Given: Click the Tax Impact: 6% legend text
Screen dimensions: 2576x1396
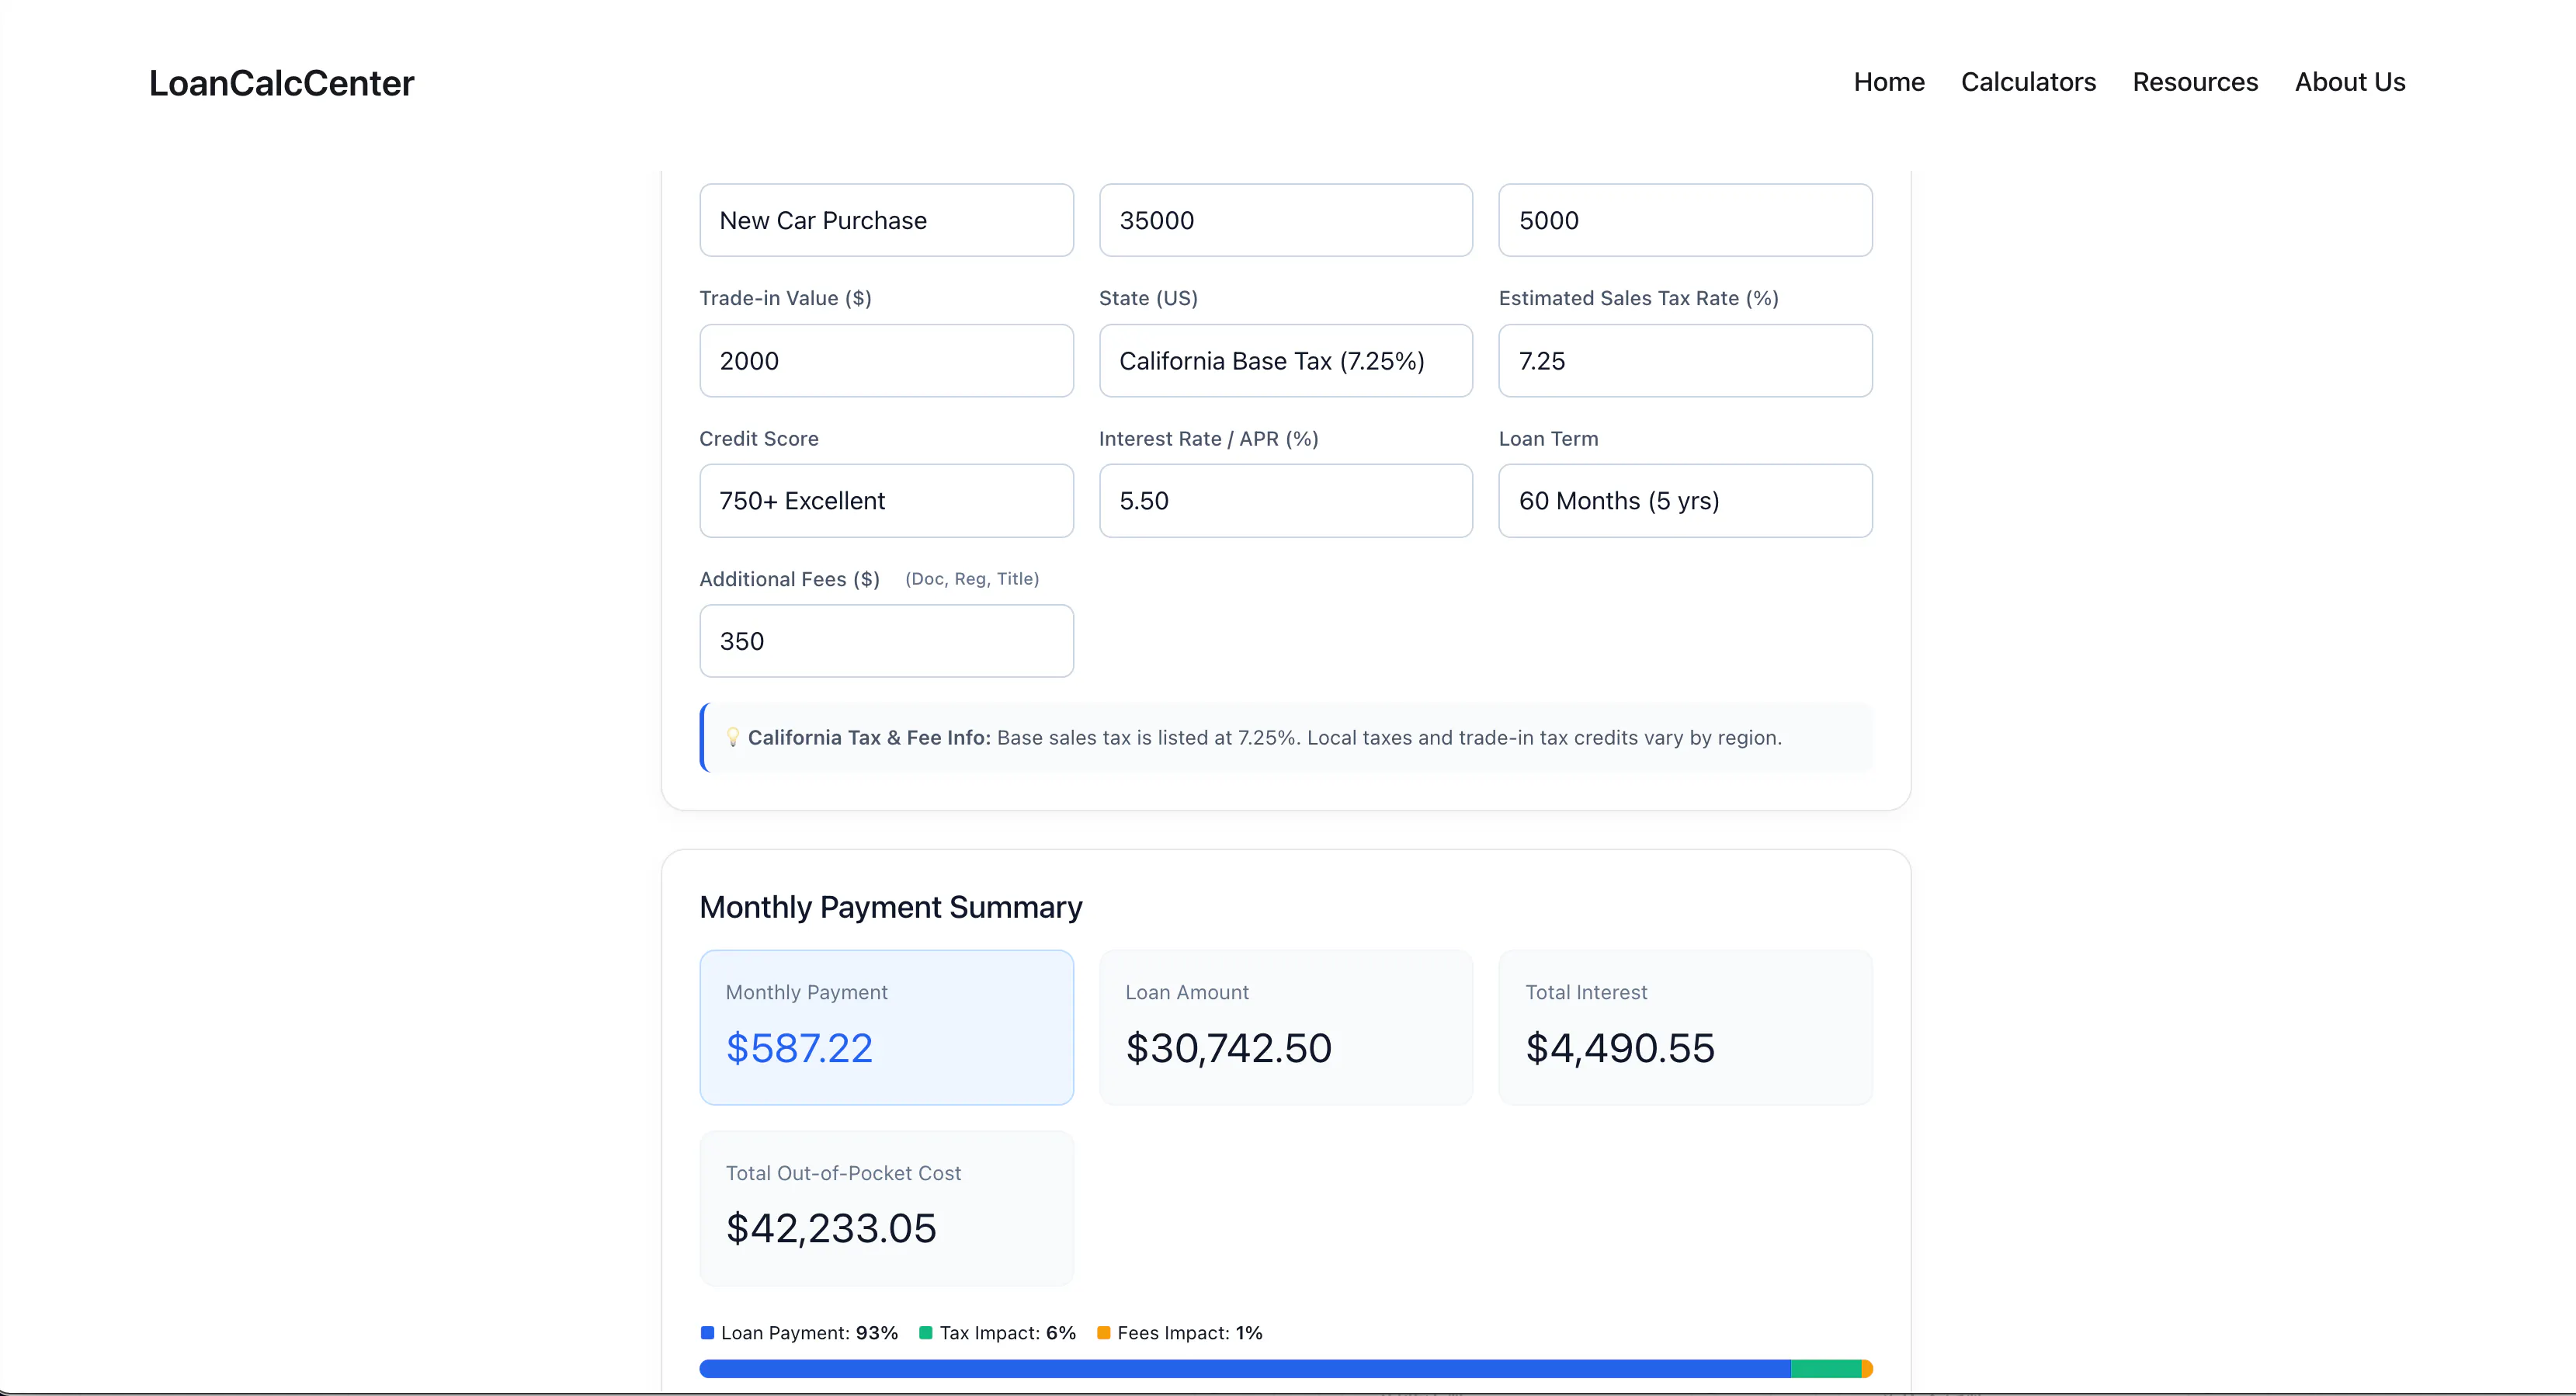Looking at the screenshot, I should pyautogui.click(x=1007, y=1332).
